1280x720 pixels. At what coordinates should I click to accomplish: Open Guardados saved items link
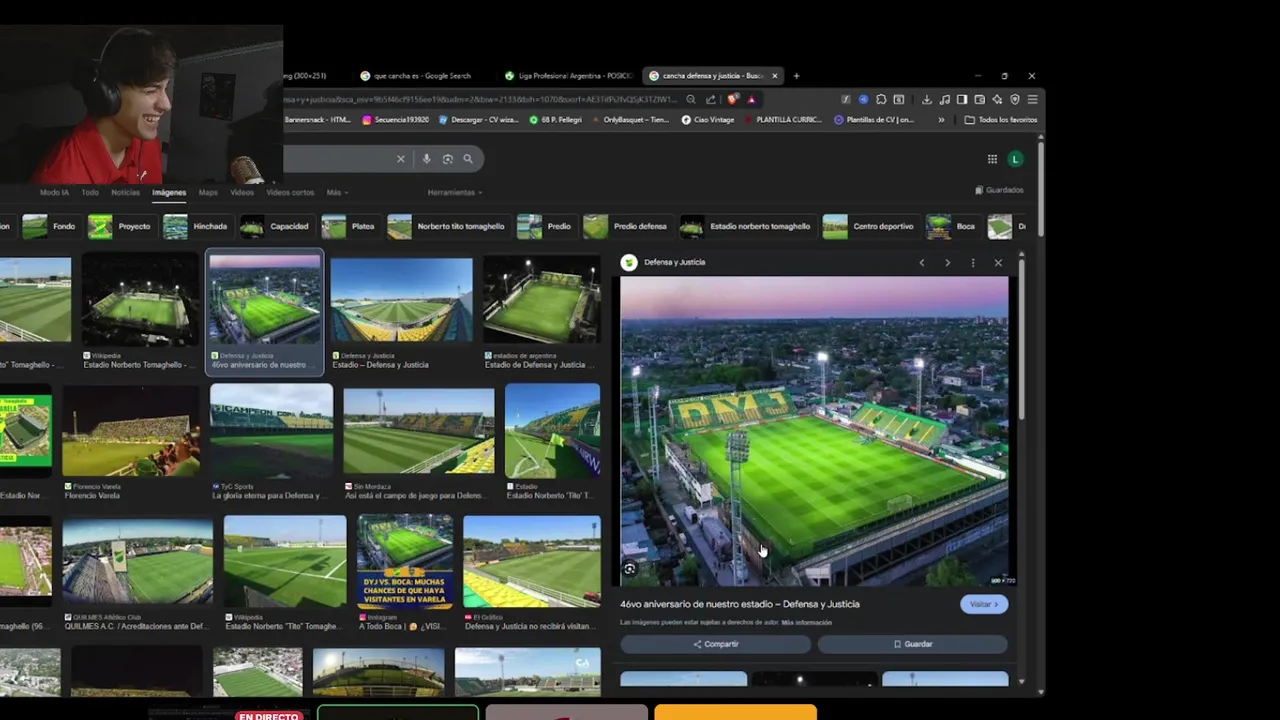(x=999, y=190)
